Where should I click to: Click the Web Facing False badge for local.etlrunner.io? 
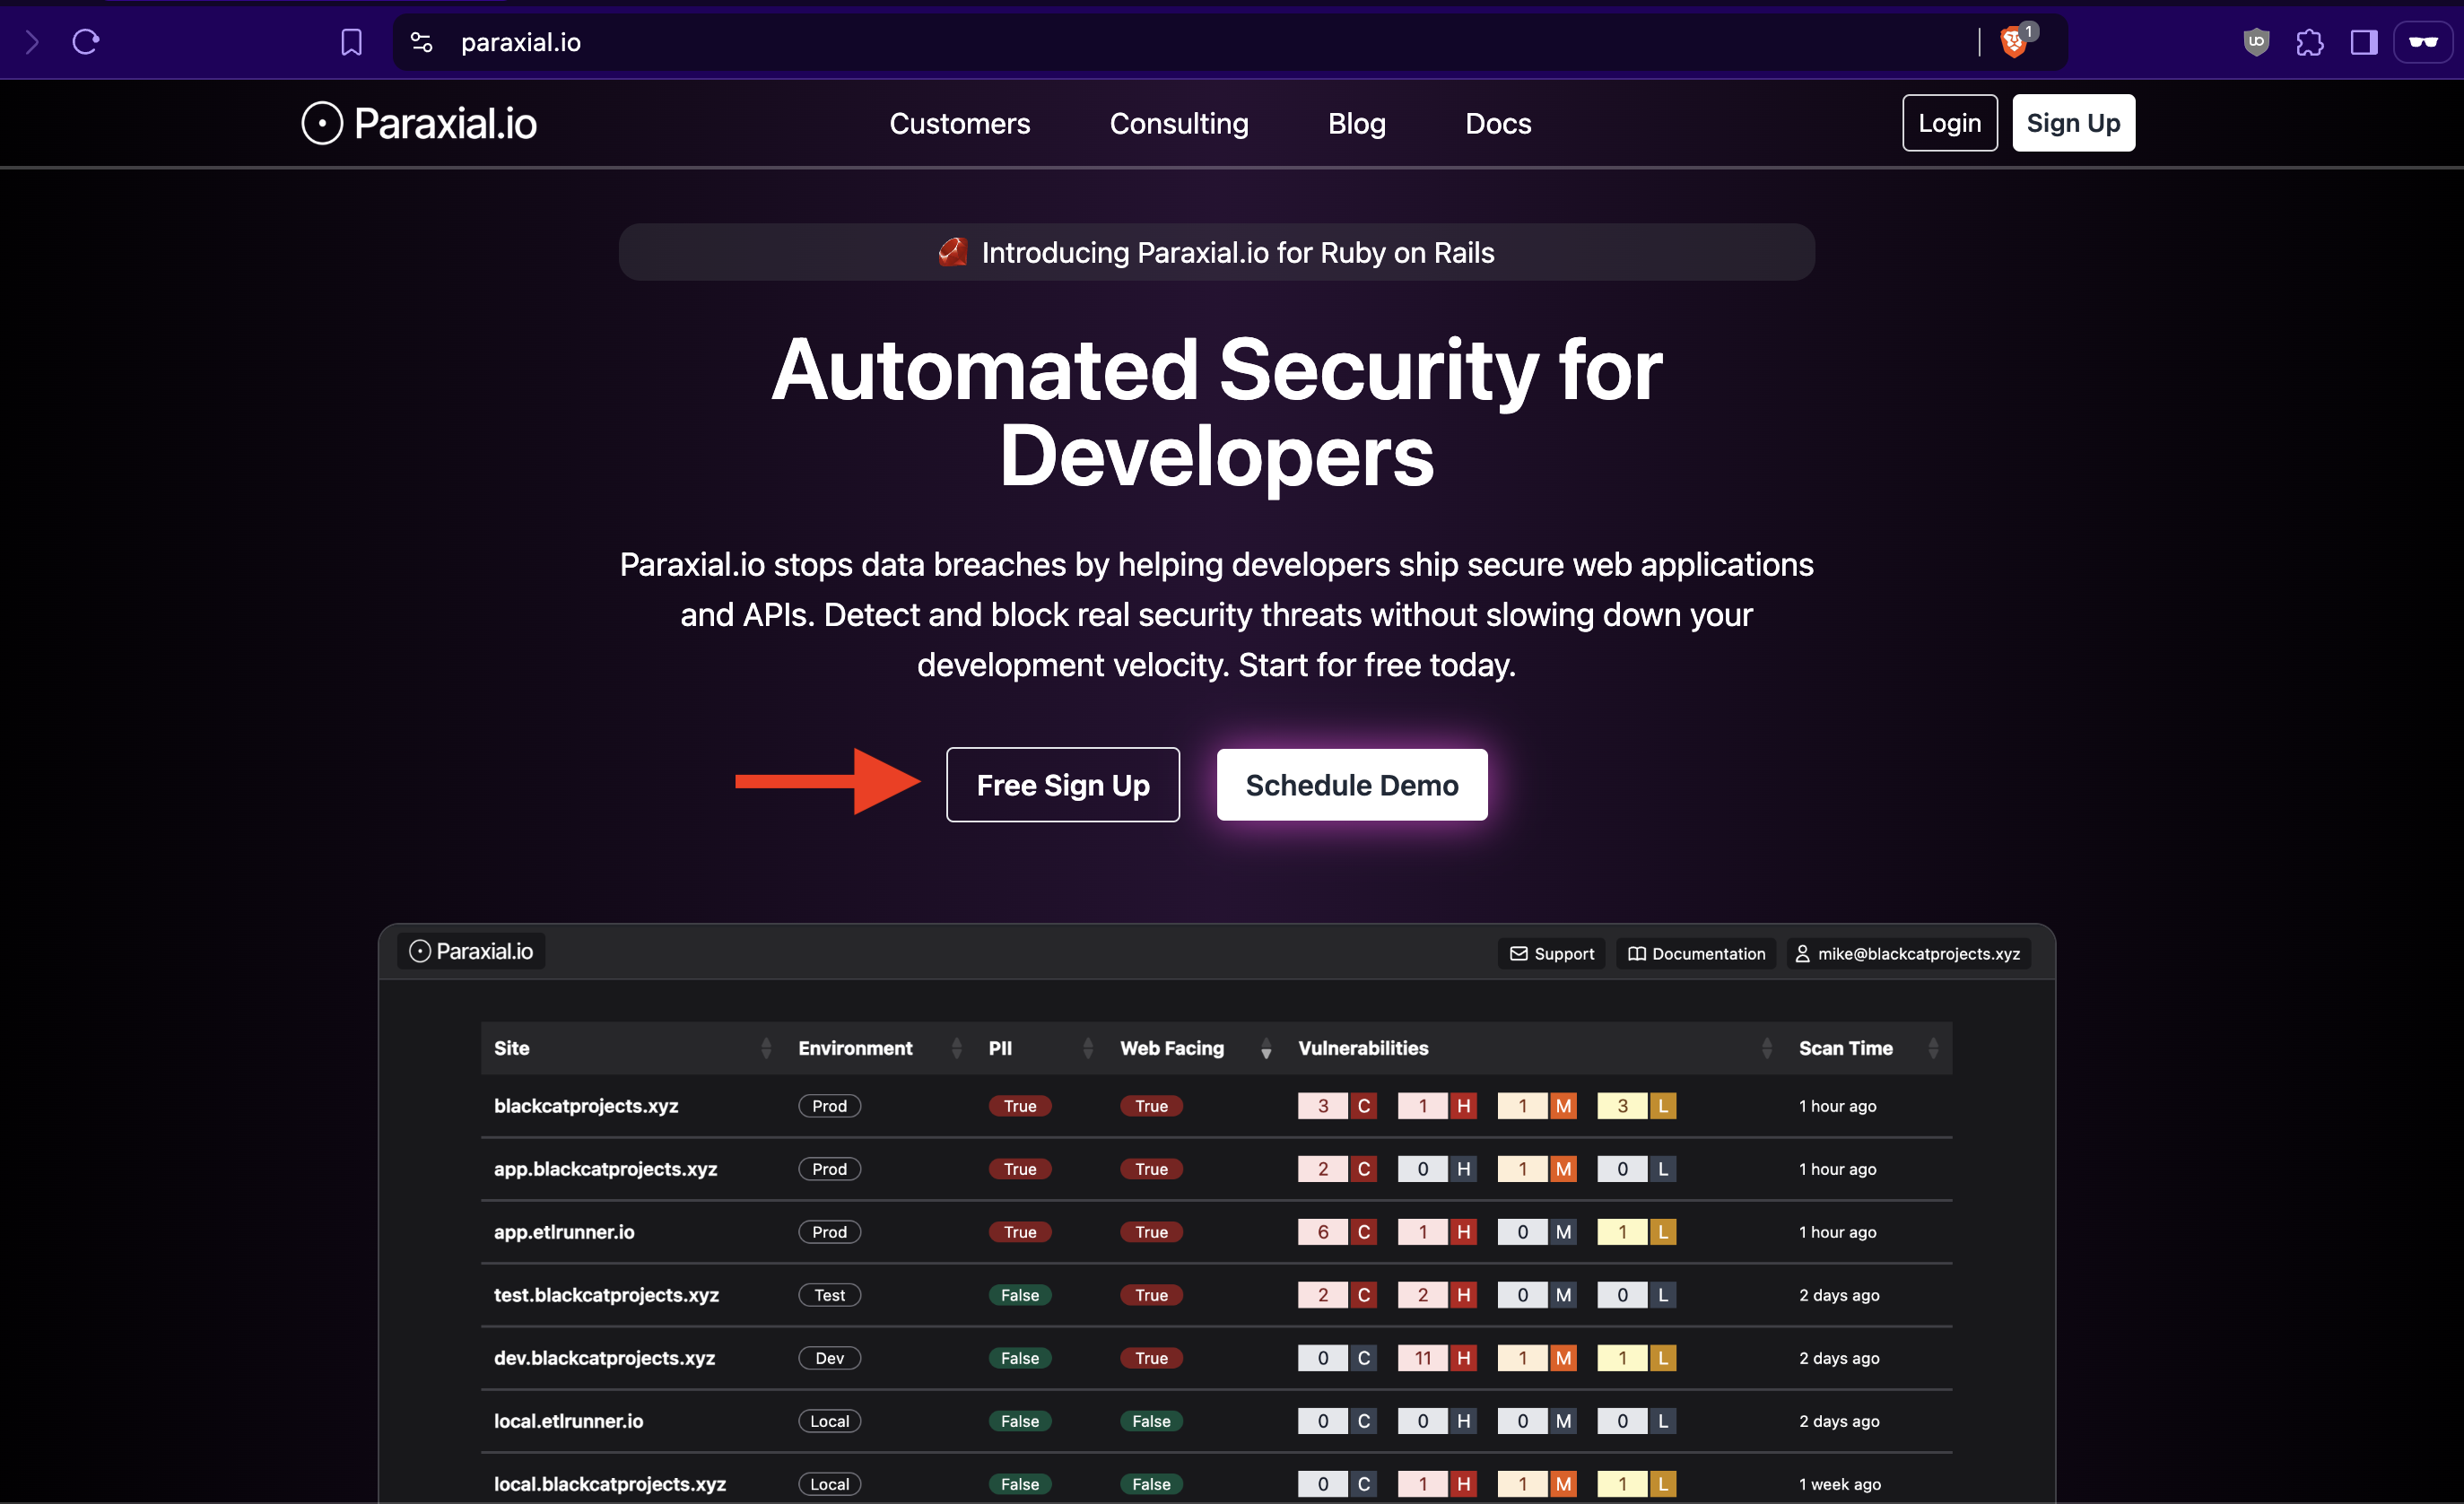(1151, 1421)
